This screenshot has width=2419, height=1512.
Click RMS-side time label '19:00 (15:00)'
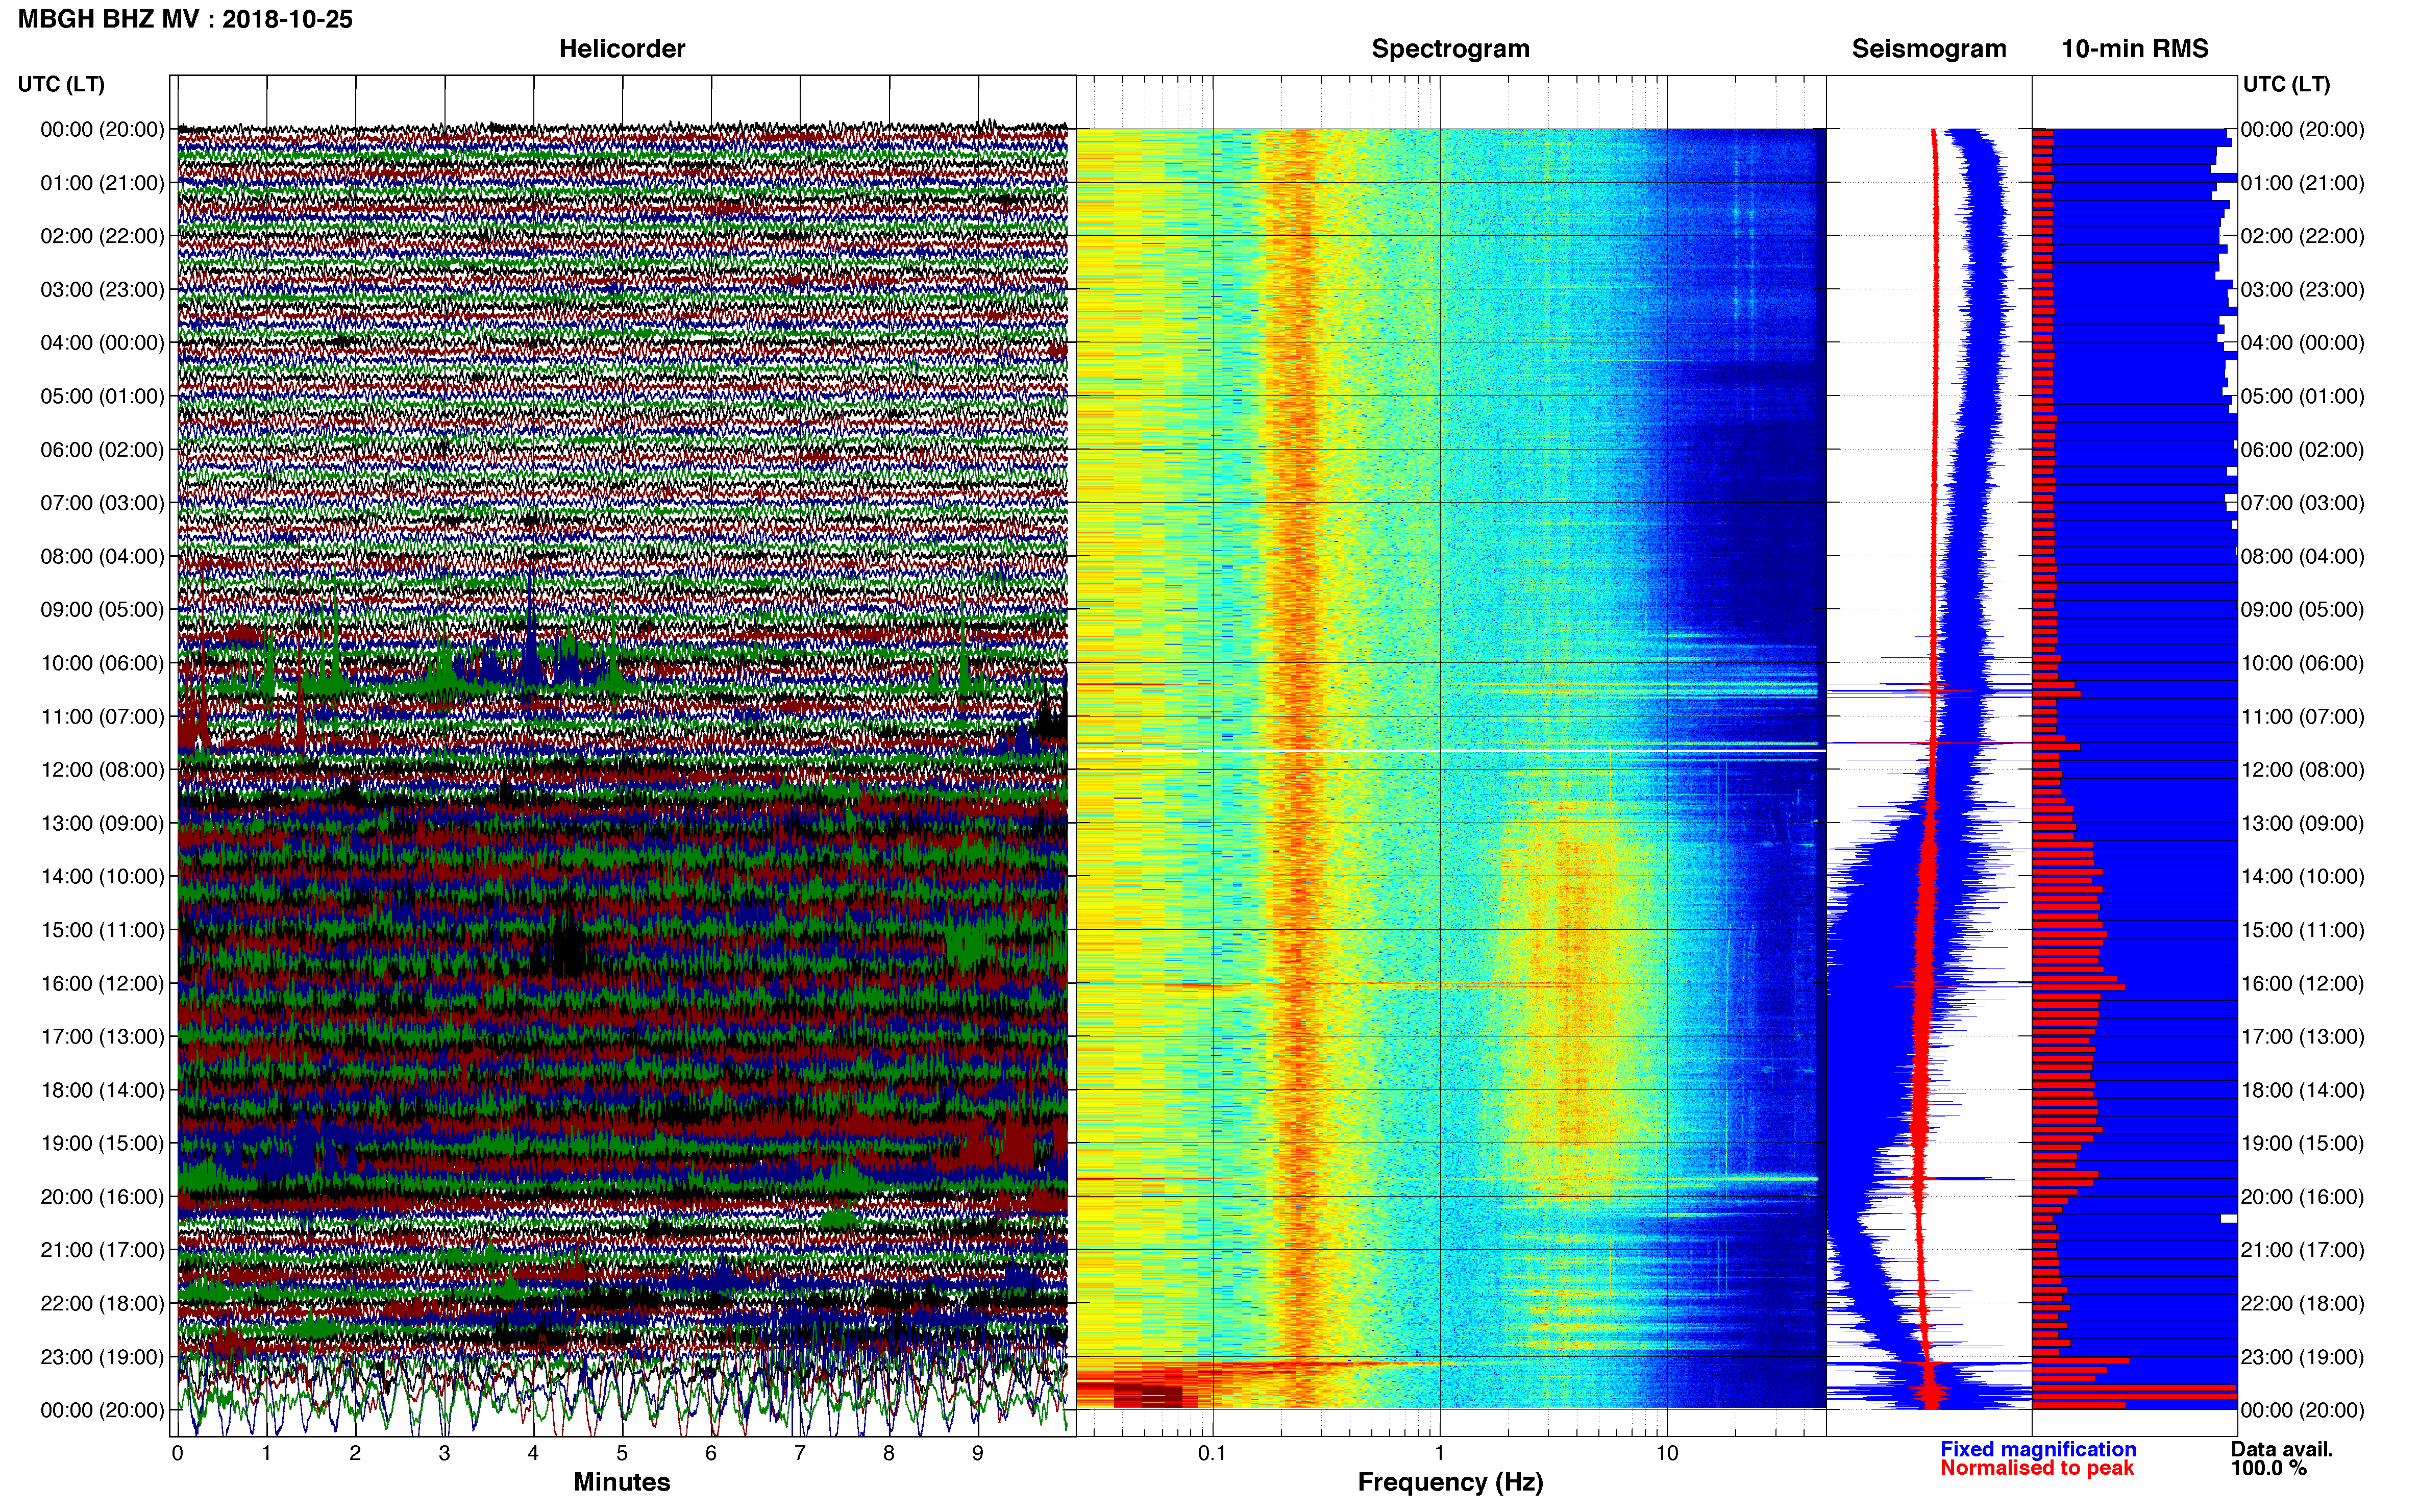[x=2303, y=1143]
